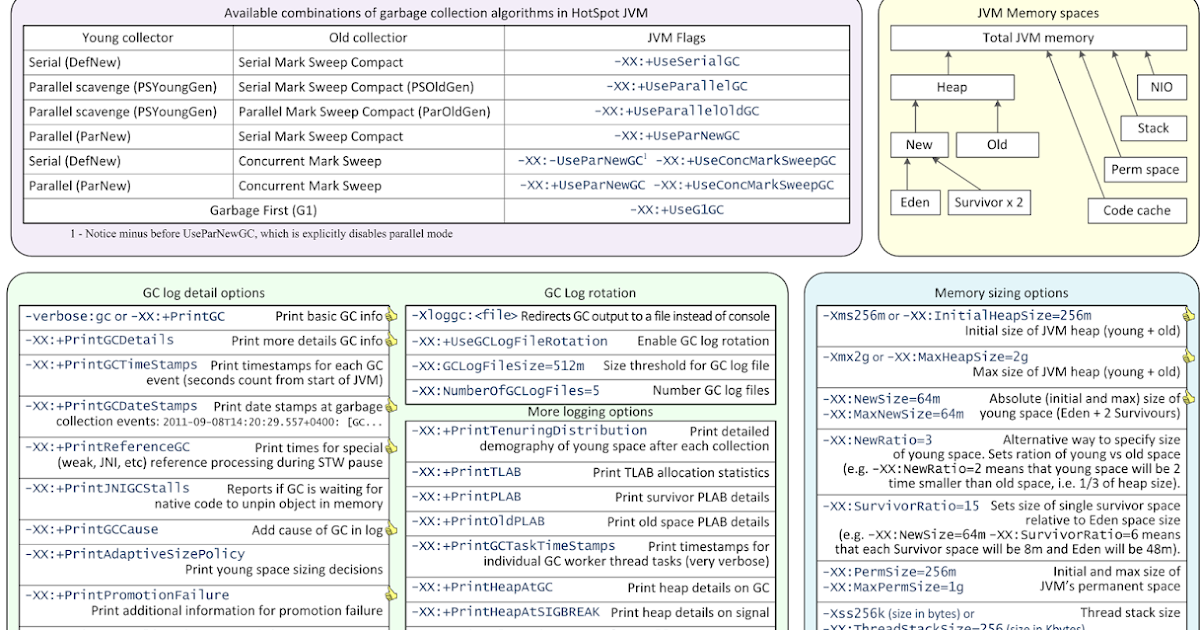Select the Code cache box
The image size is (1200, 630).
pyautogui.click(x=1137, y=211)
